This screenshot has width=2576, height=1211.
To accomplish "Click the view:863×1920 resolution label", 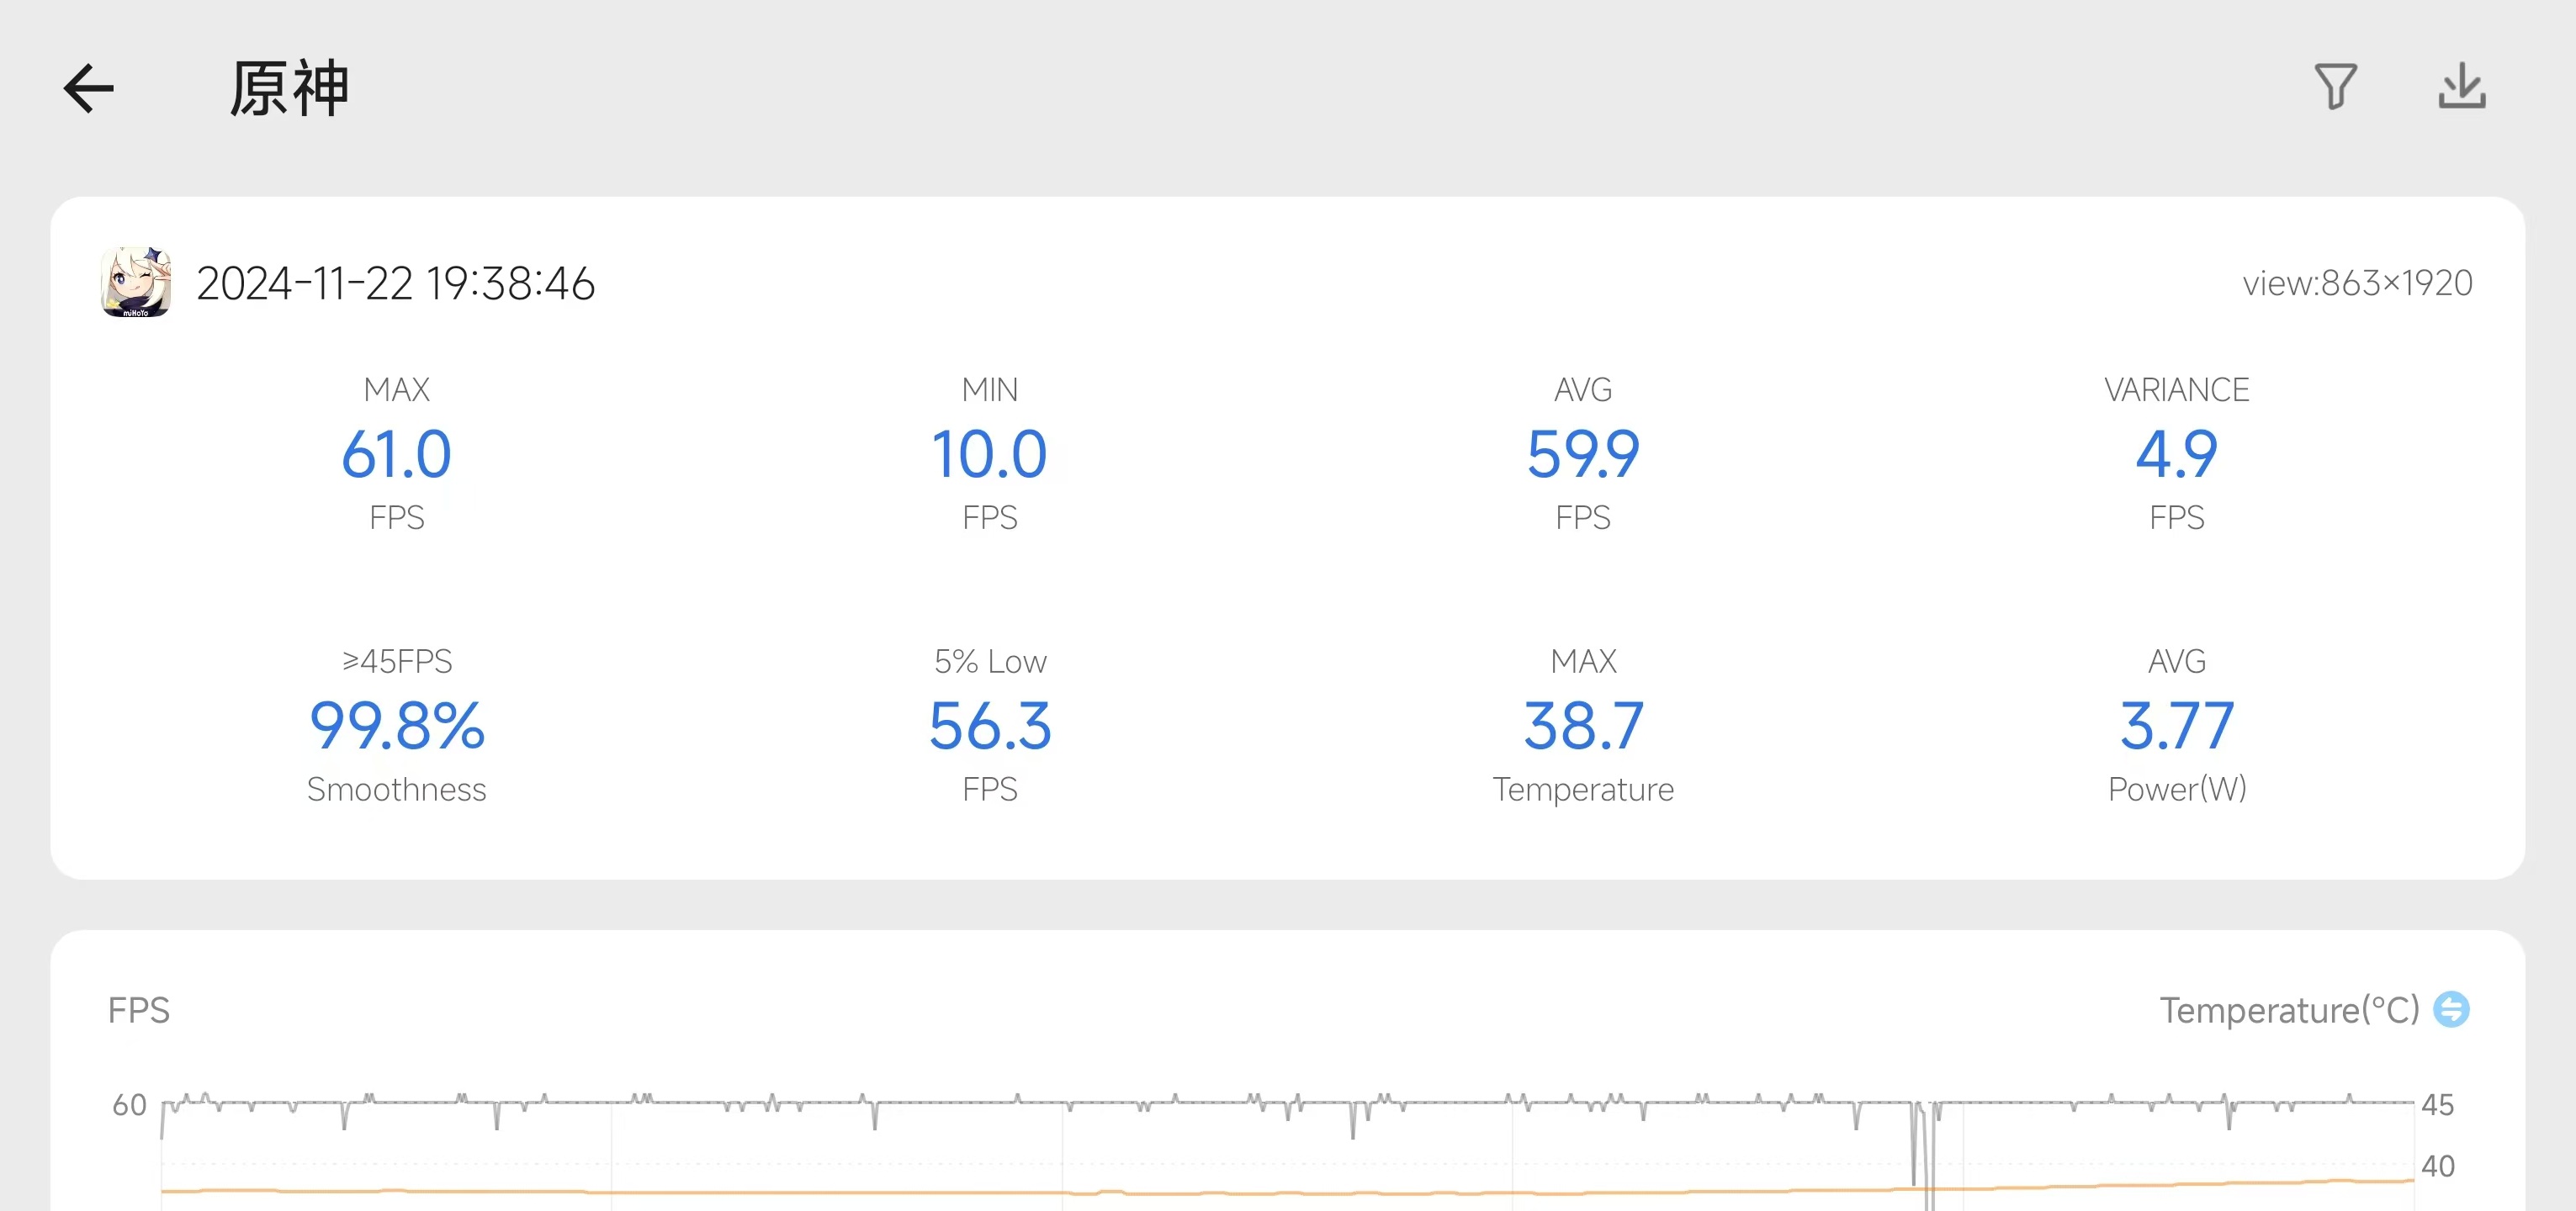I will [2357, 283].
